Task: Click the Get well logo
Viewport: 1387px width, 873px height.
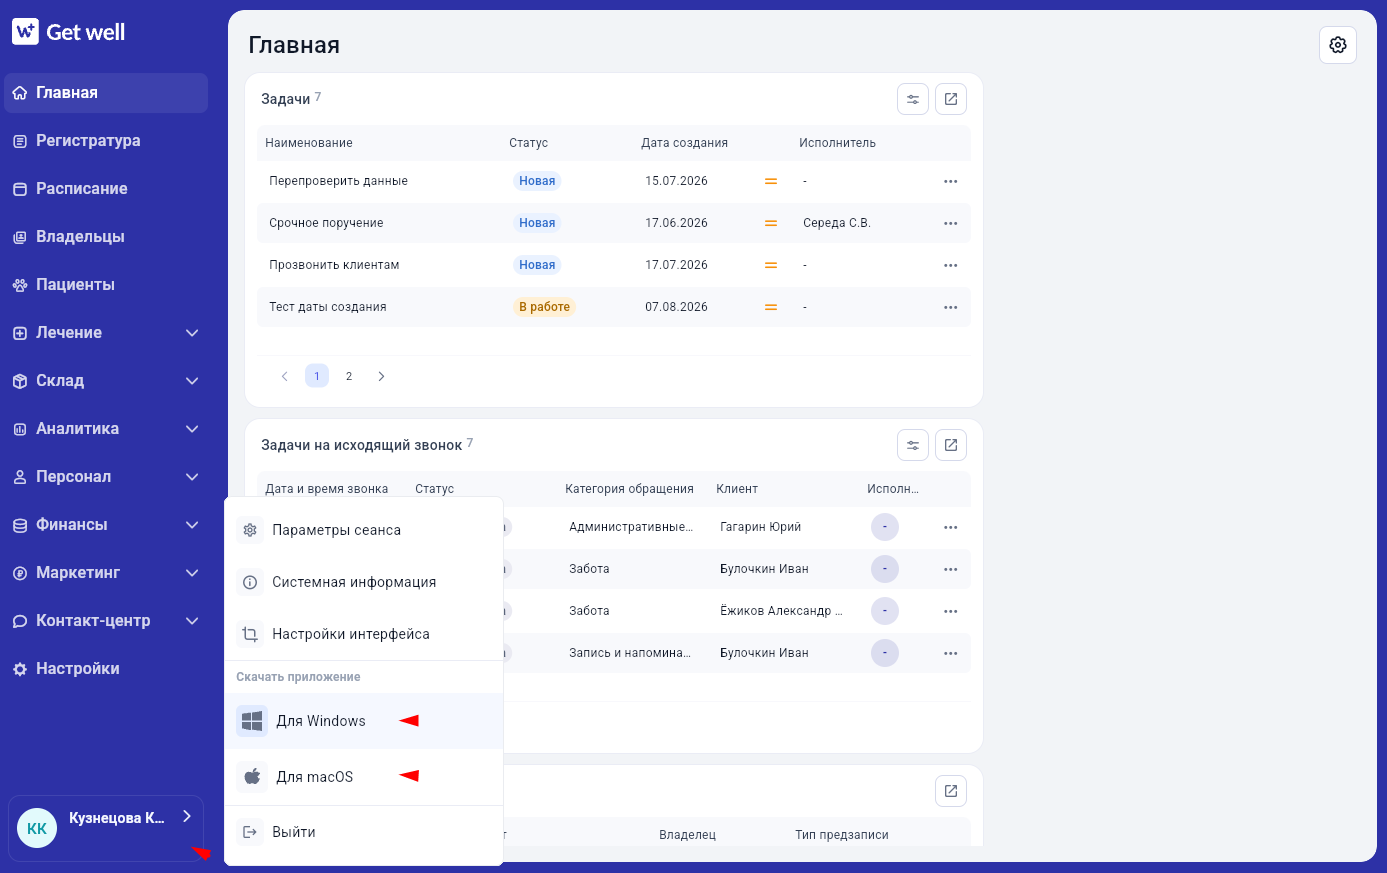Action: (68, 32)
